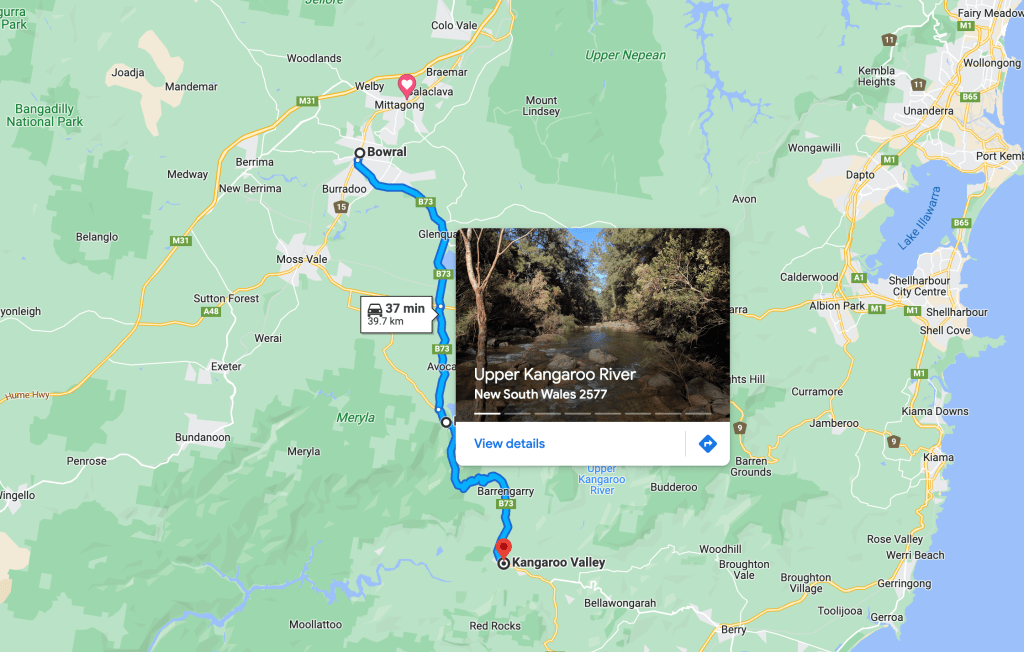Click the B73 shield near Barrengarry
Image resolution: width=1024 pixels, height=652 pixels.
pyautogui.click(x=505, y=504)
